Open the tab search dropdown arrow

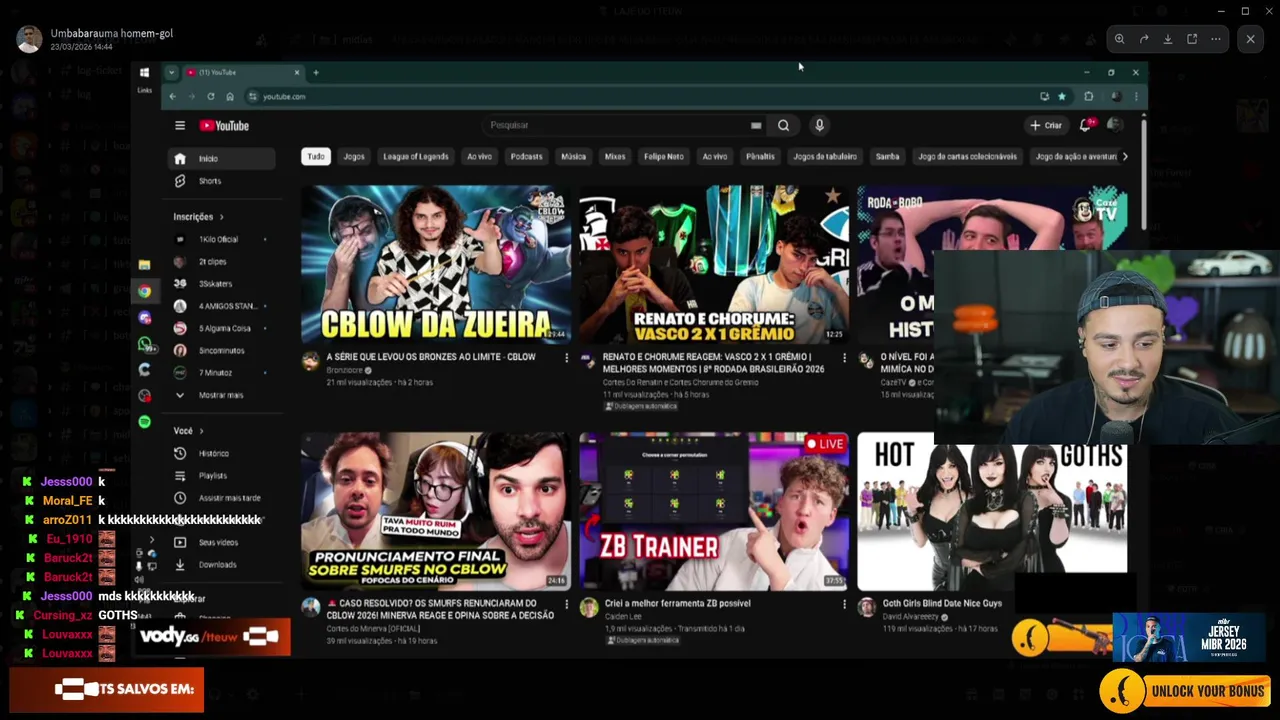171,72
